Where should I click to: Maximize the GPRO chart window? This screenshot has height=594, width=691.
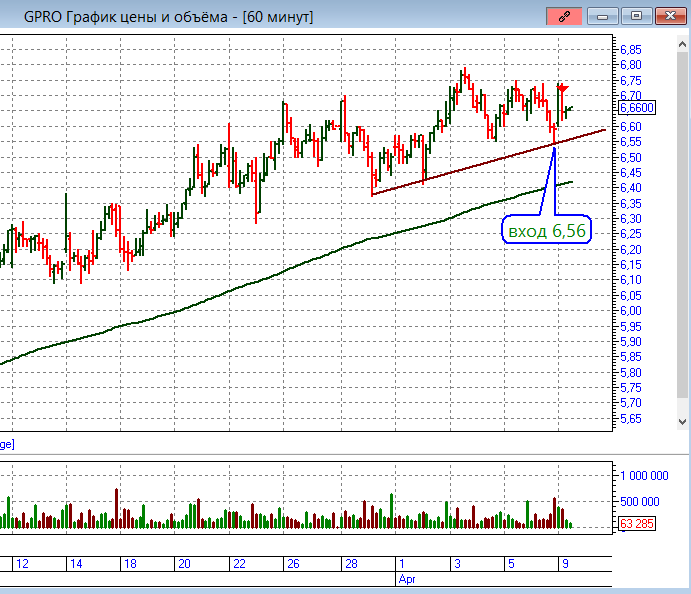634,16
